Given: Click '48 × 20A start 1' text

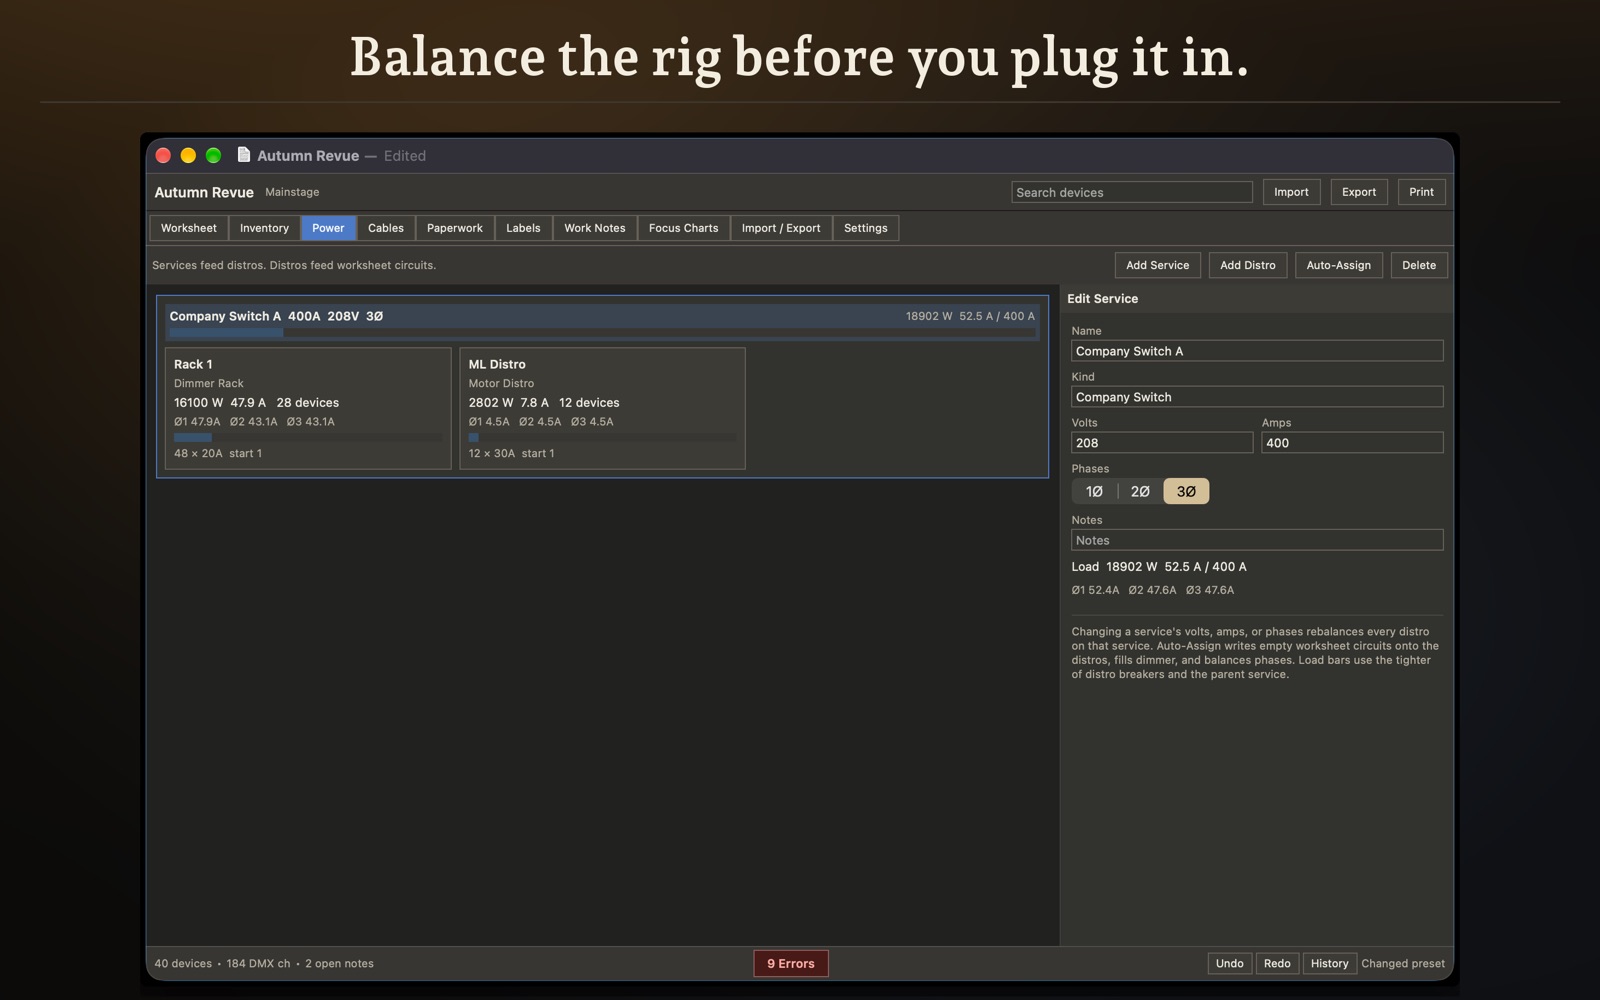Looking at the screenshot, I should click(x=218, y=453).
